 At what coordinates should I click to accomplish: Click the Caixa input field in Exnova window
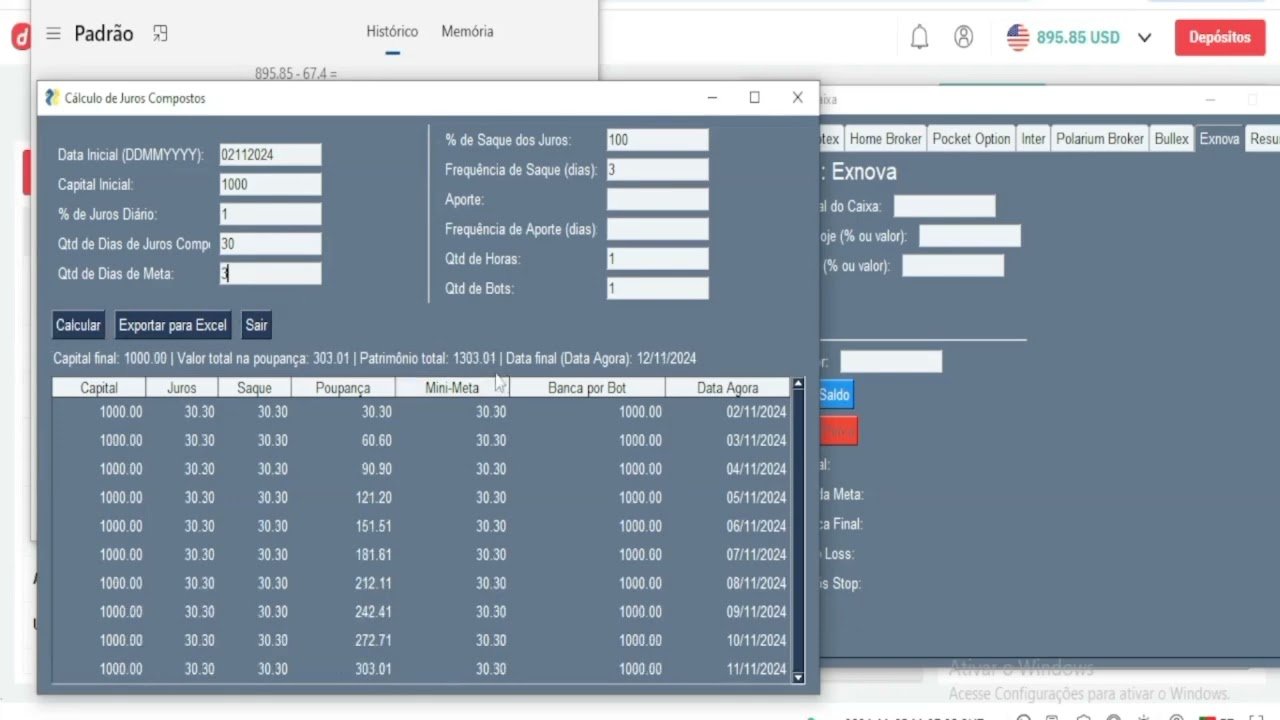pyautogui.click(x=944, y=206)
